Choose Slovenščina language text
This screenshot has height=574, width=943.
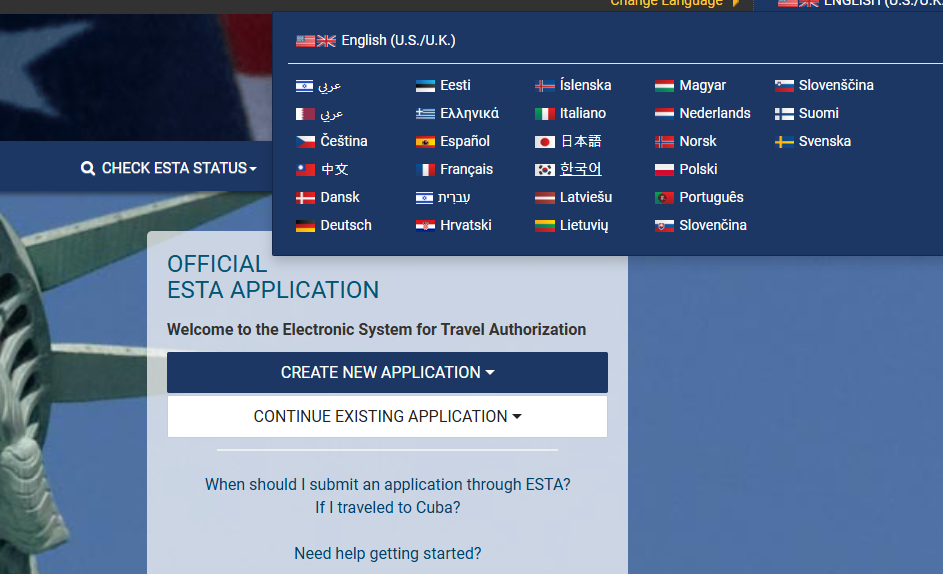(836, 86)
